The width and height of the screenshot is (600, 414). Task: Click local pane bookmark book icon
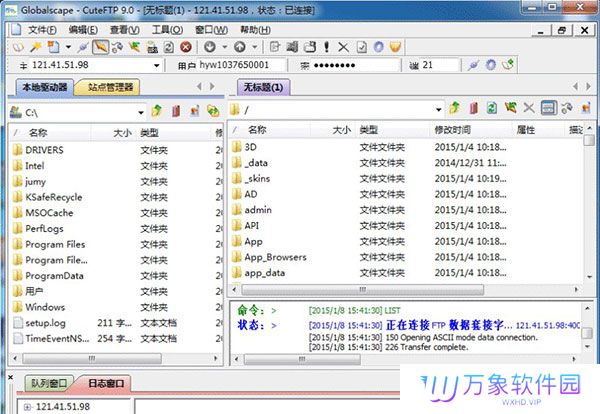(176, 111)
